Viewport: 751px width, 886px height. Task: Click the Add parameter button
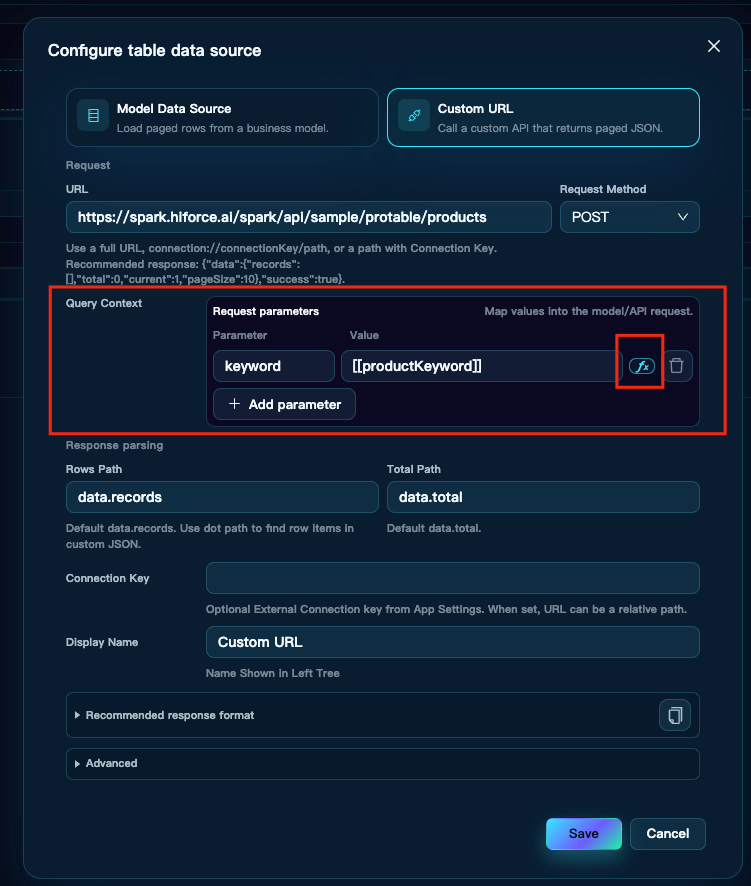(284, 404)
